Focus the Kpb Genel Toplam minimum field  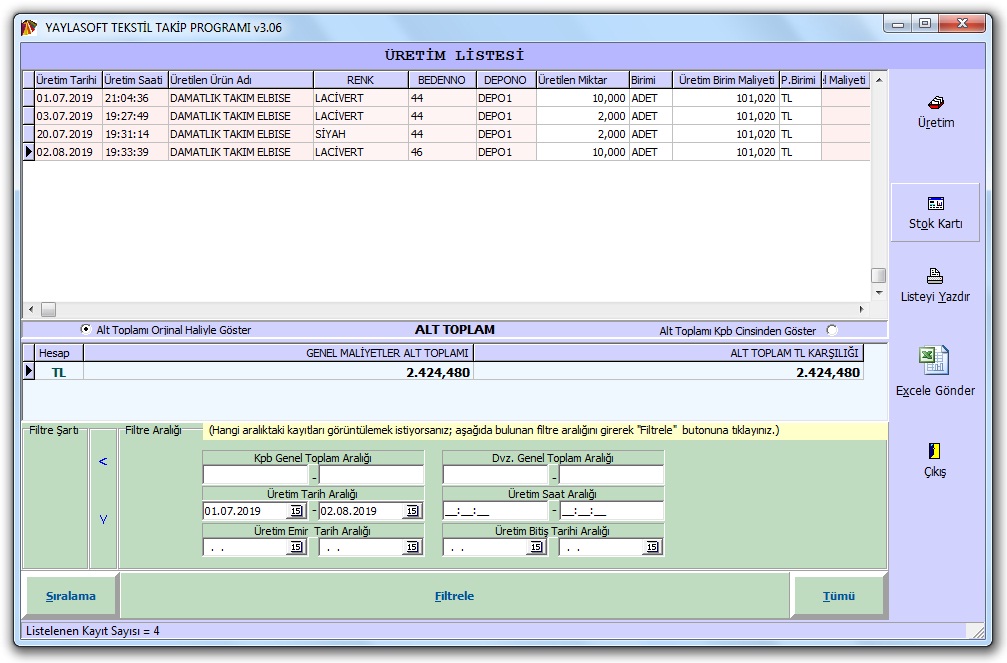coord(256,475)
